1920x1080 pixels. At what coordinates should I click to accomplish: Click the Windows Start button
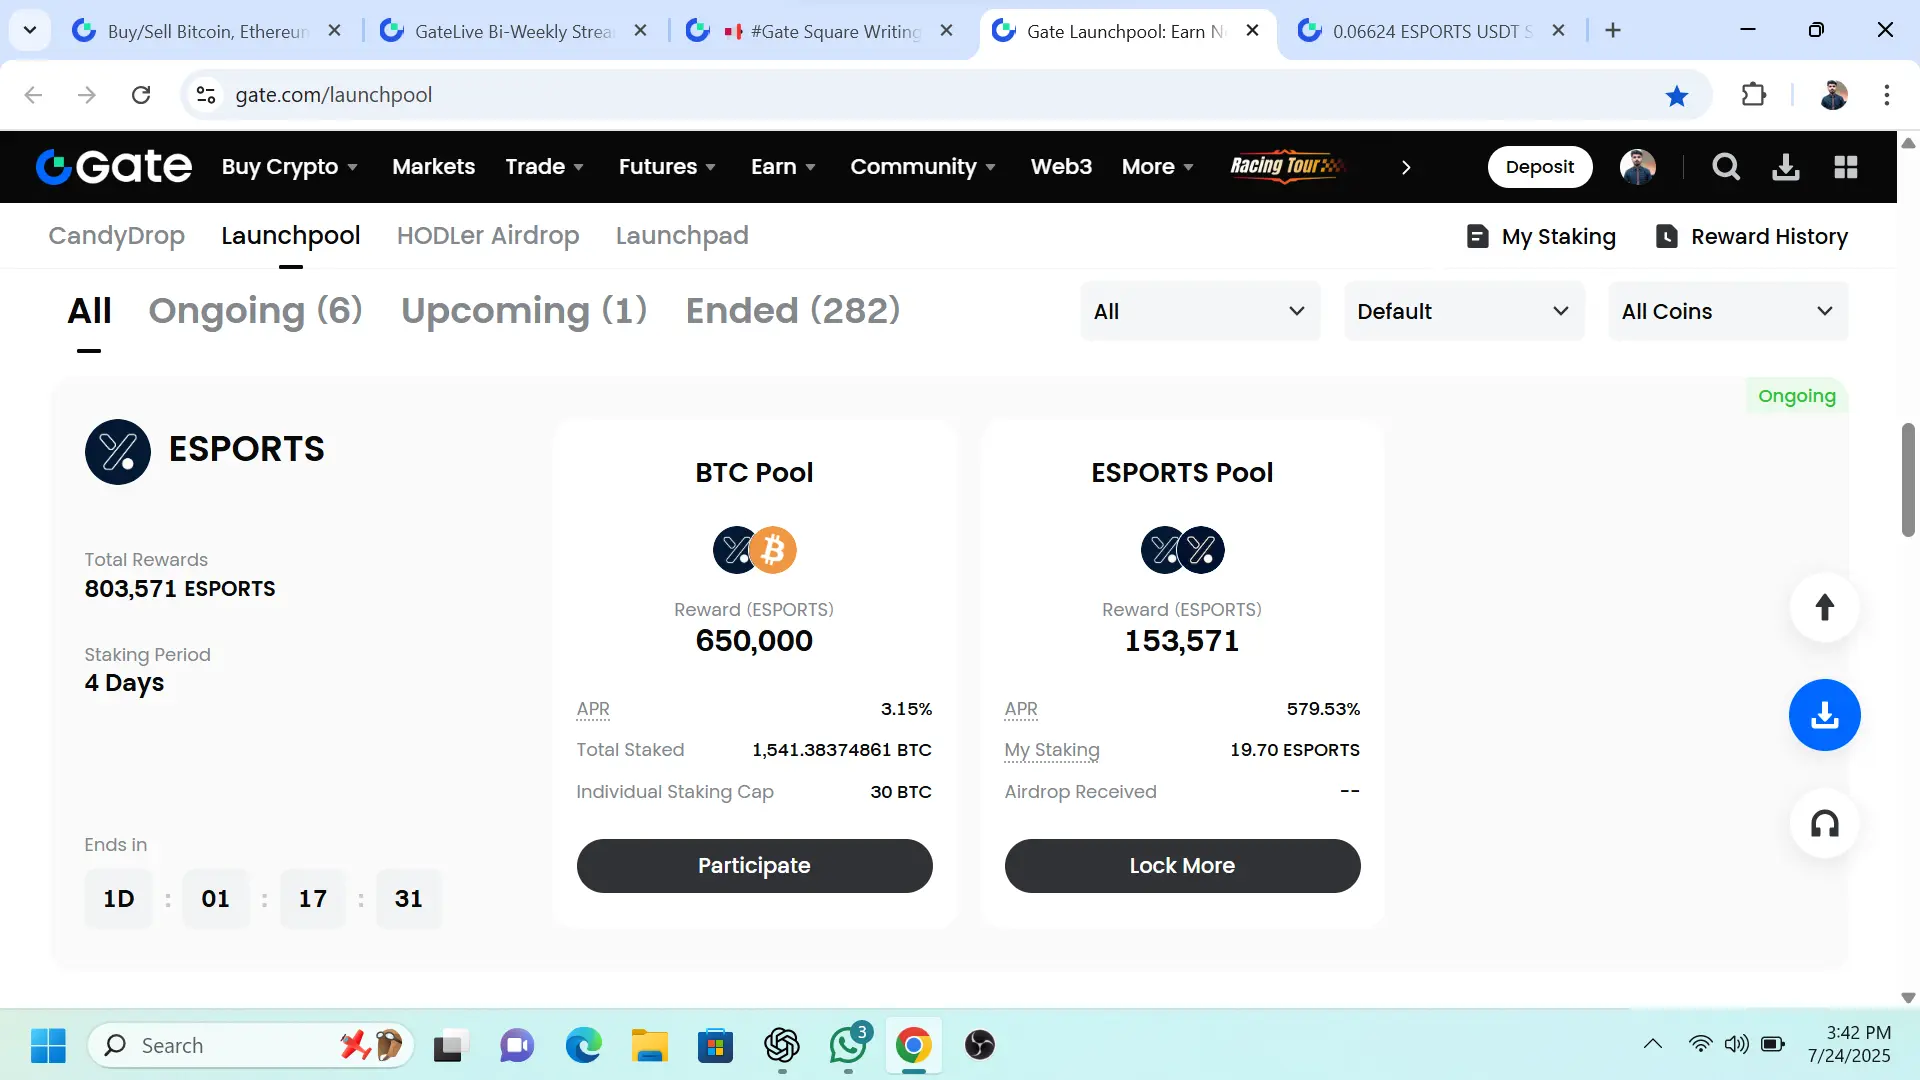click(x=48, y=1045)
